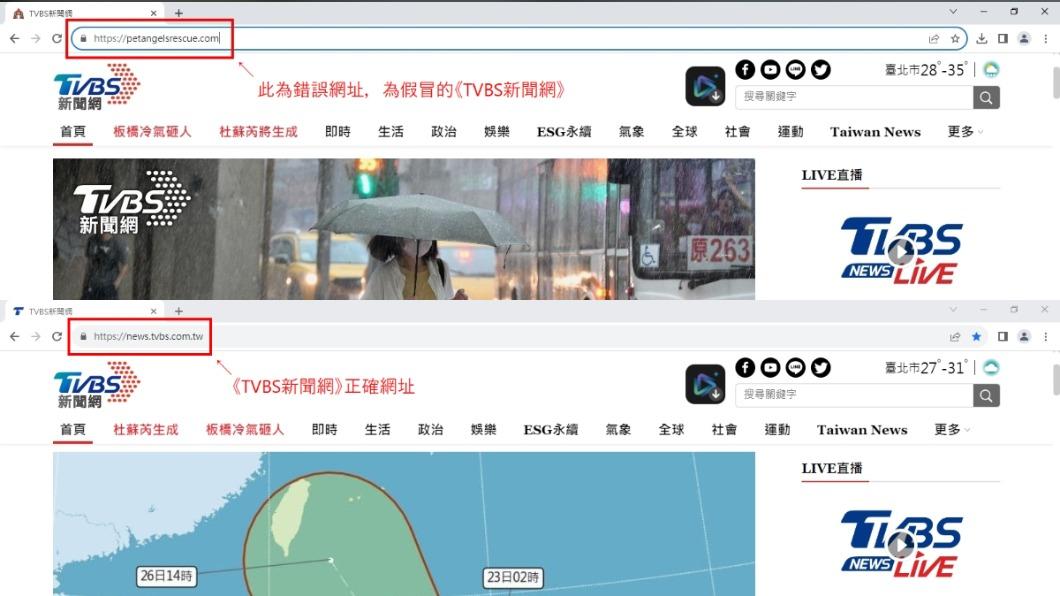
Task: Open 運動 in lower page navigation
Action: click(x=777, y=430)
